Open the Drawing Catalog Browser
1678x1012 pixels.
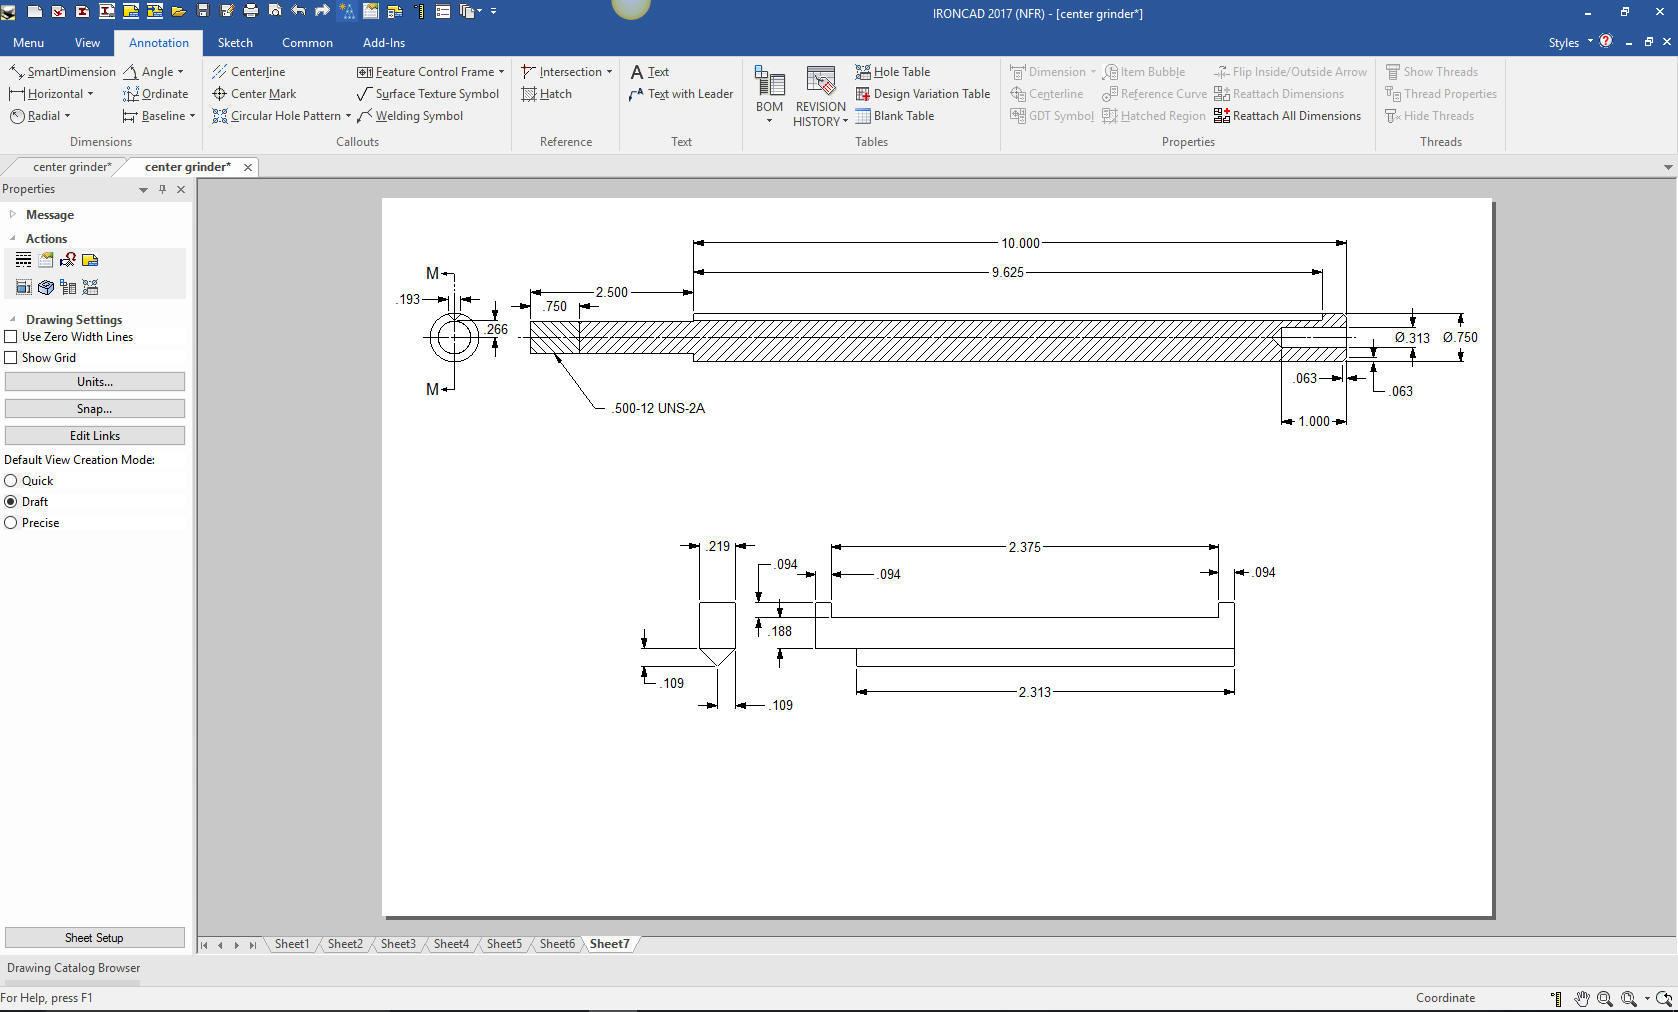(74, 968)
